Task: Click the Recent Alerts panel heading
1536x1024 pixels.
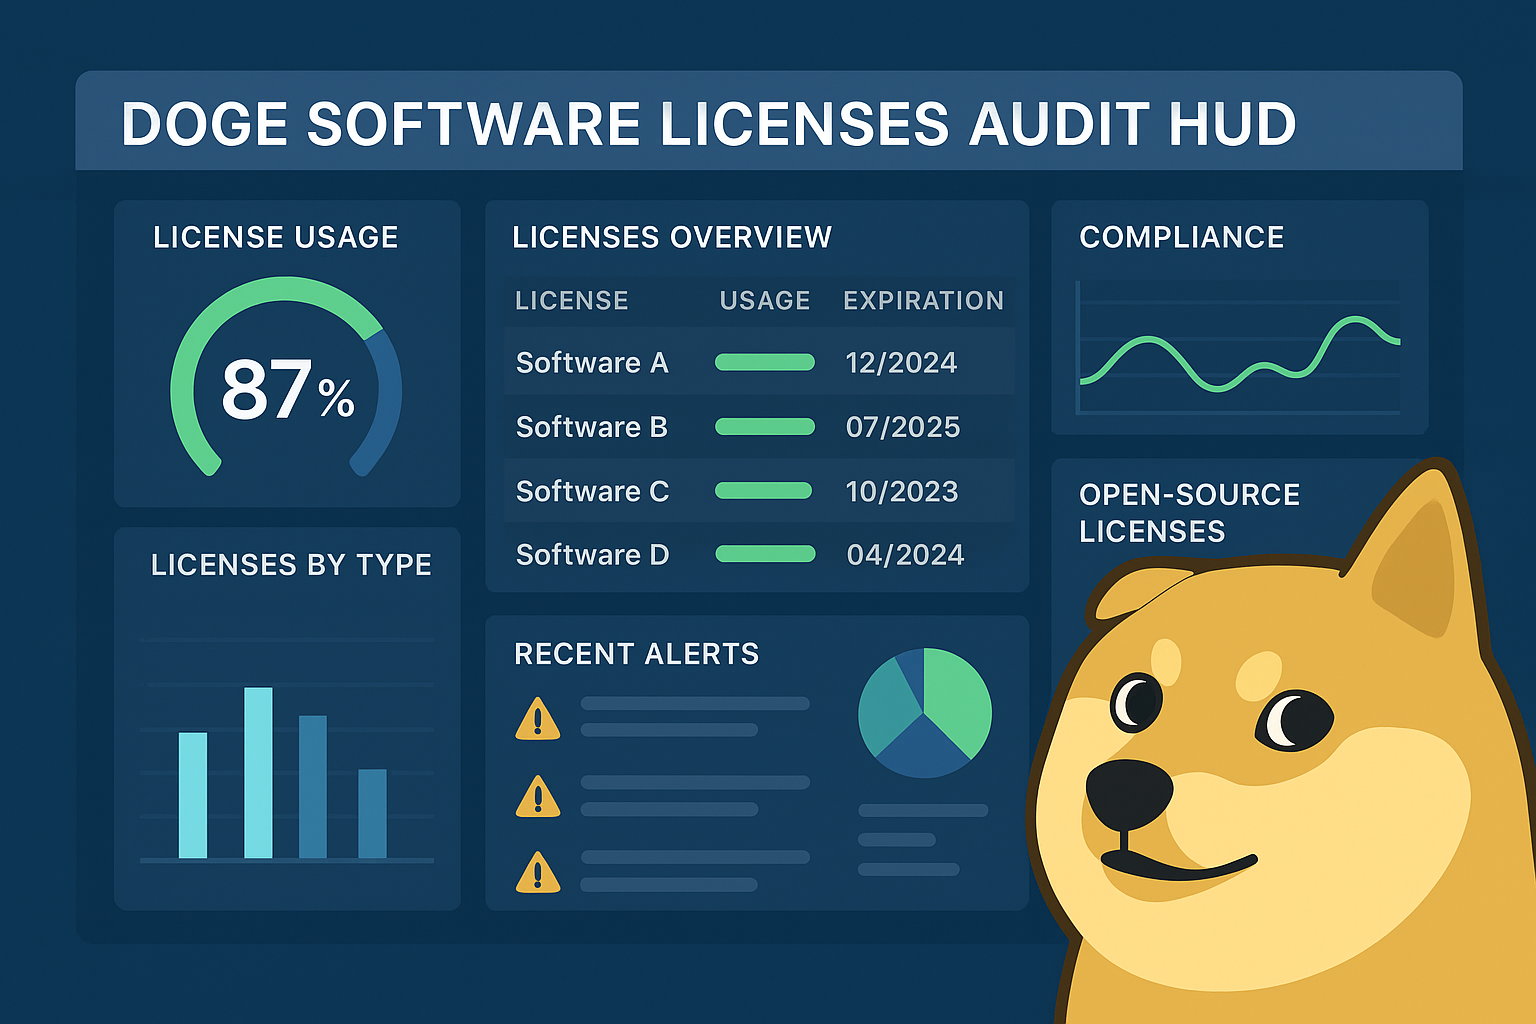Action: click(x=636, y=654)
